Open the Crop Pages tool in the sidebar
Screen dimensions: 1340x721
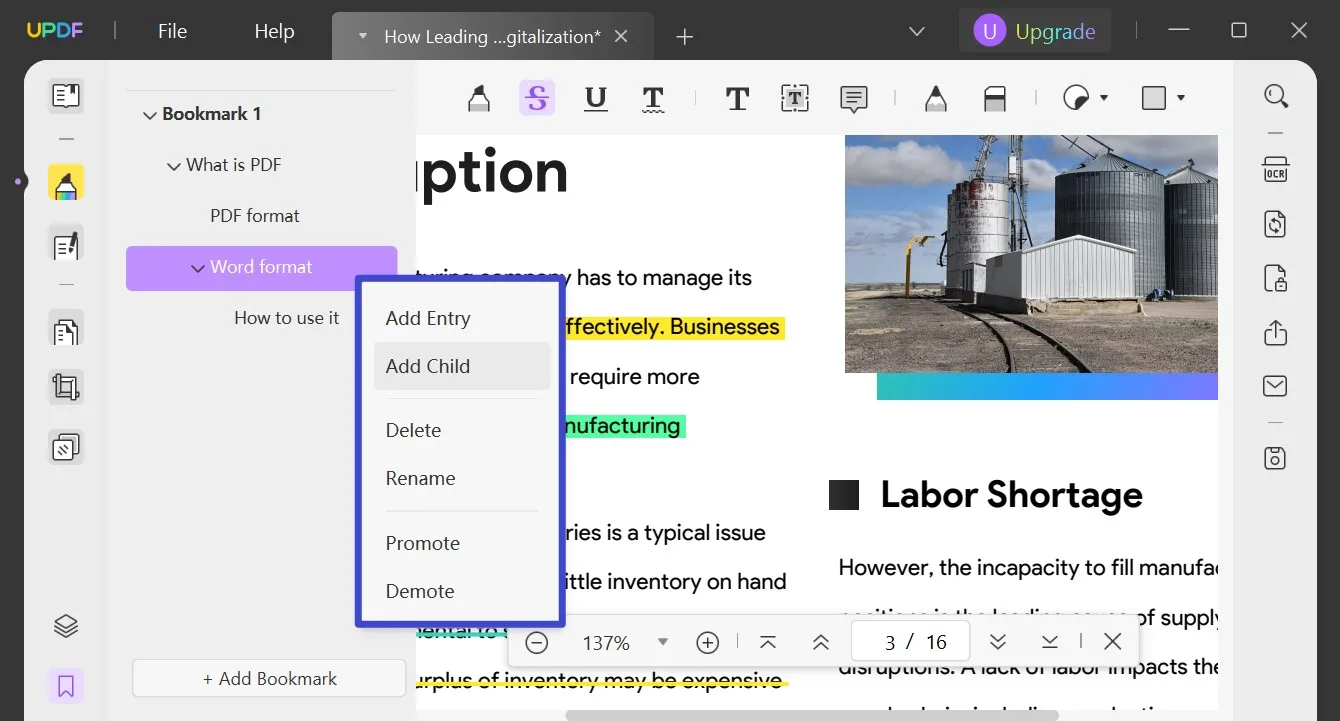(65, 386)
